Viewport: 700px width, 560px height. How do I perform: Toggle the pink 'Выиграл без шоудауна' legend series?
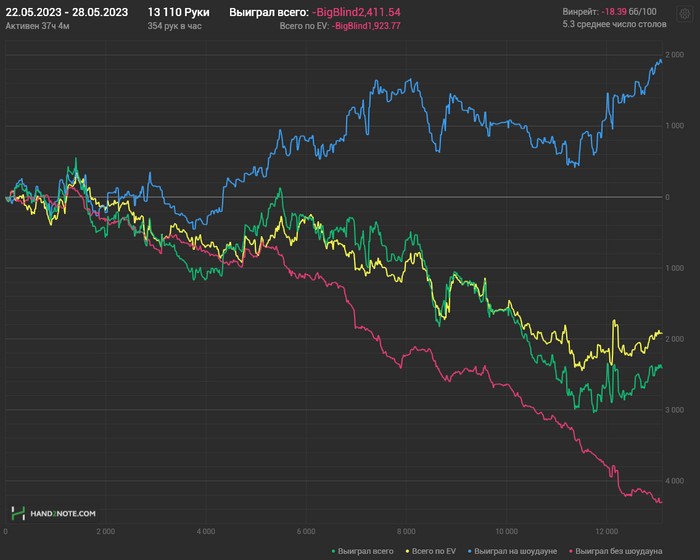point(615,551)
